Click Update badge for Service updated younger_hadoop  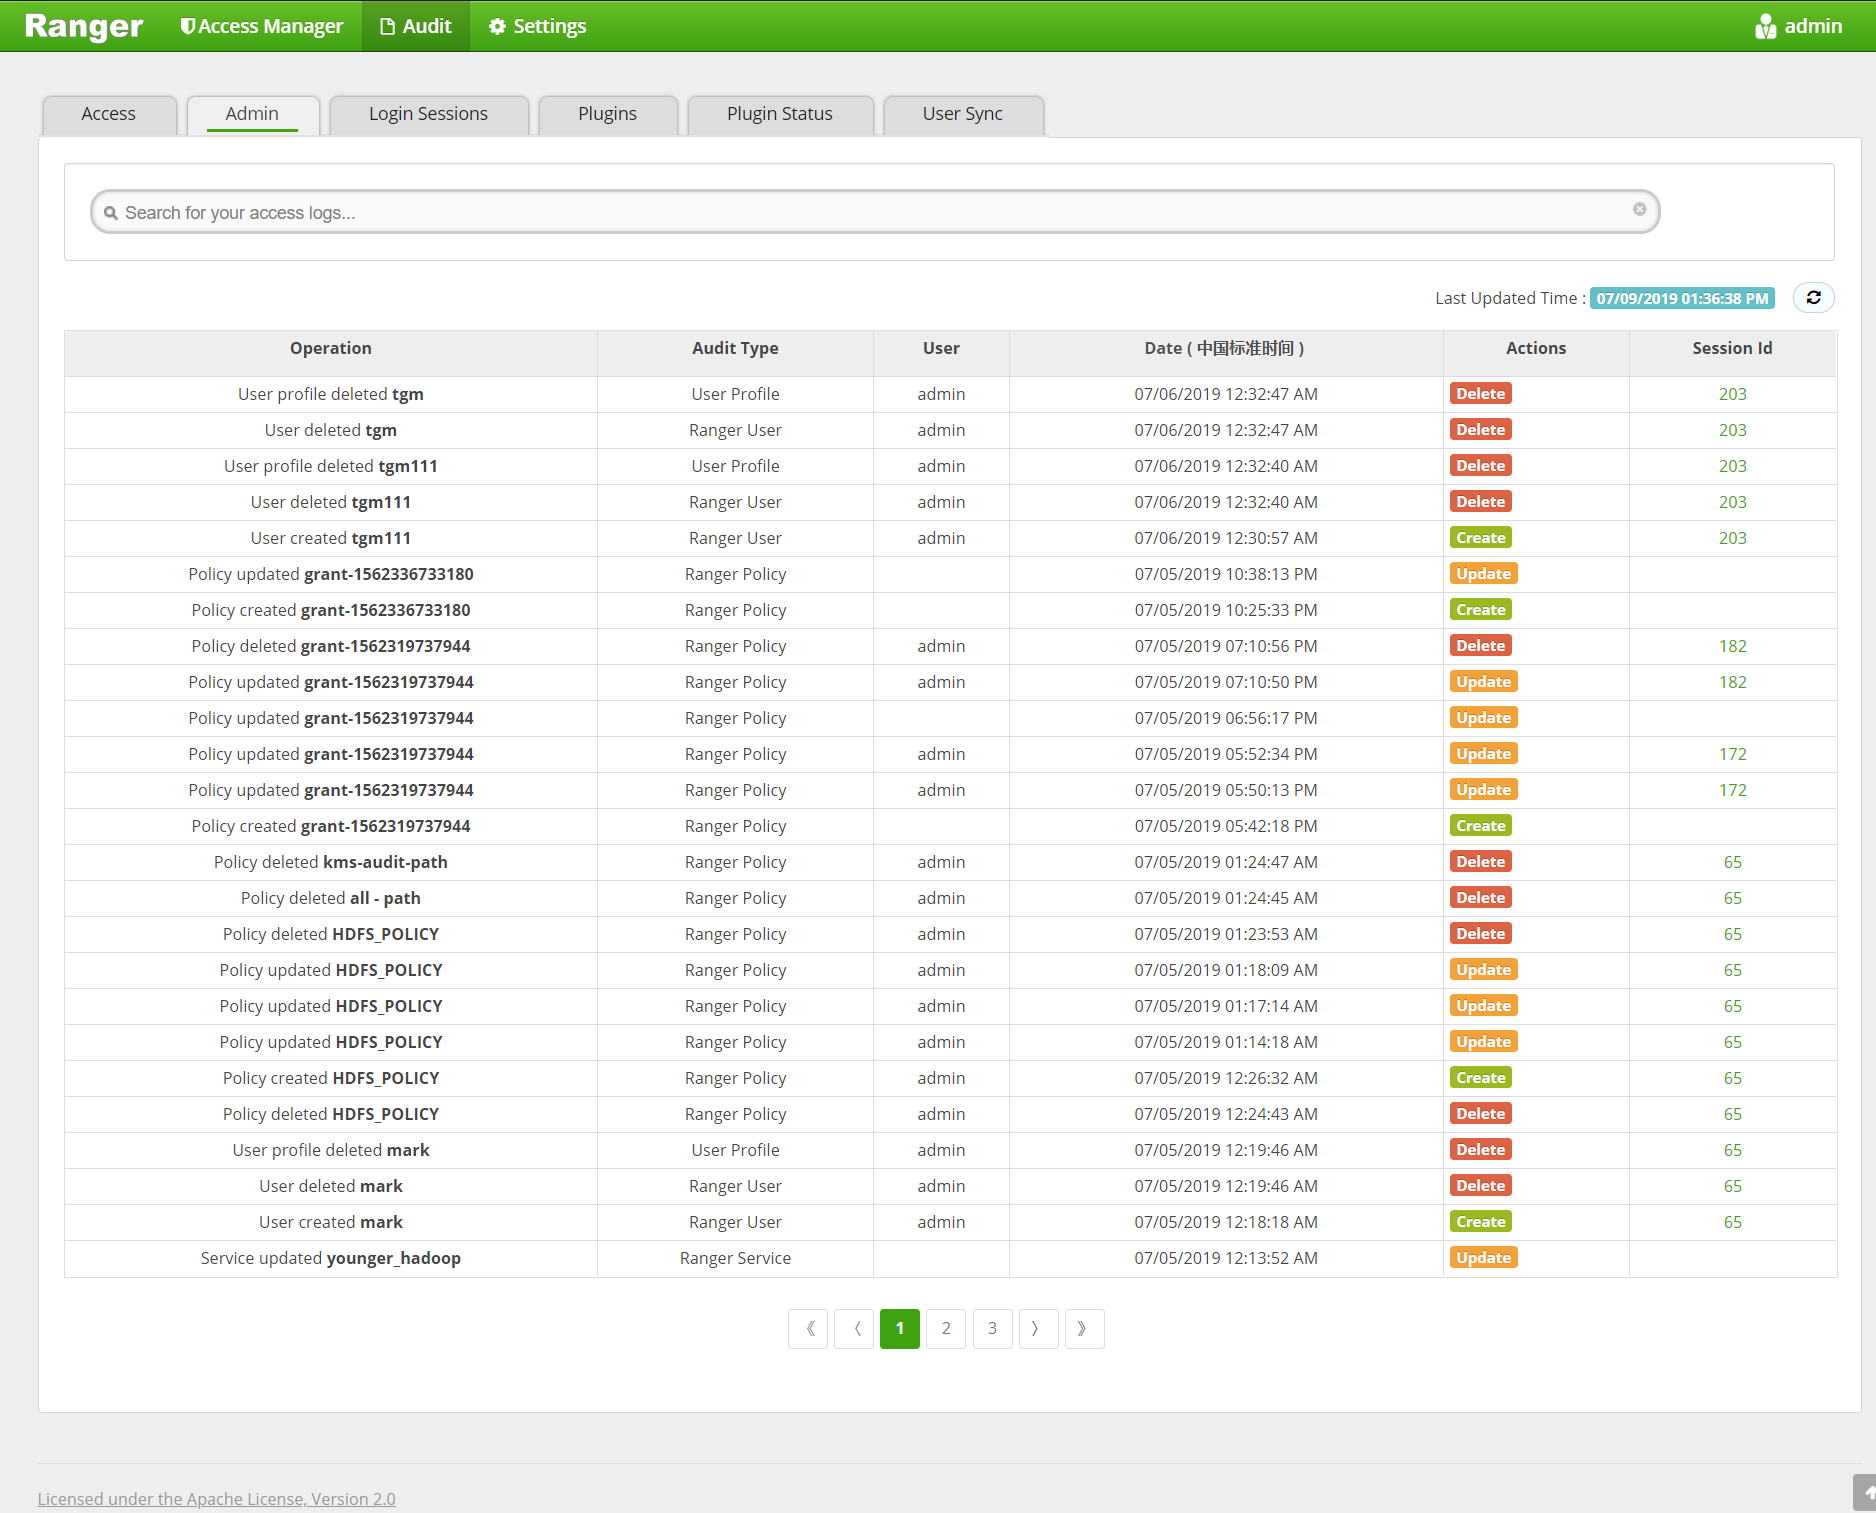pyautogui.click(x=1483, y=1258)
